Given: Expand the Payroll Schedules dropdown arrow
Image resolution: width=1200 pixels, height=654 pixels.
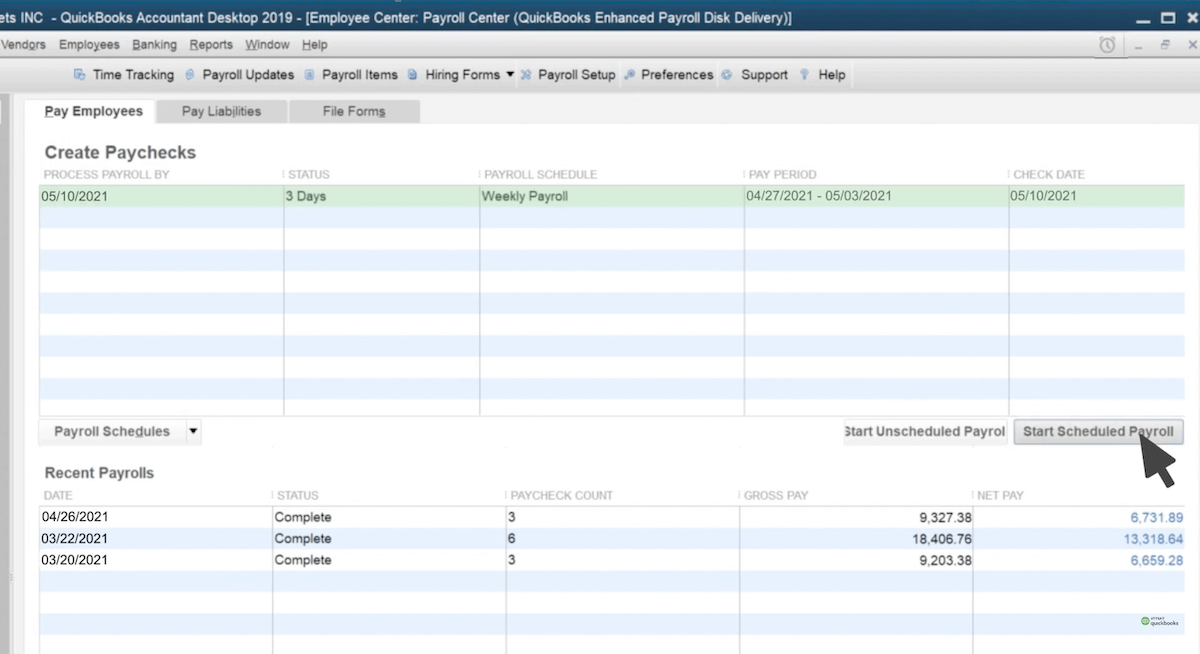Looking at the screenshot, I should [x=193, y=432].
